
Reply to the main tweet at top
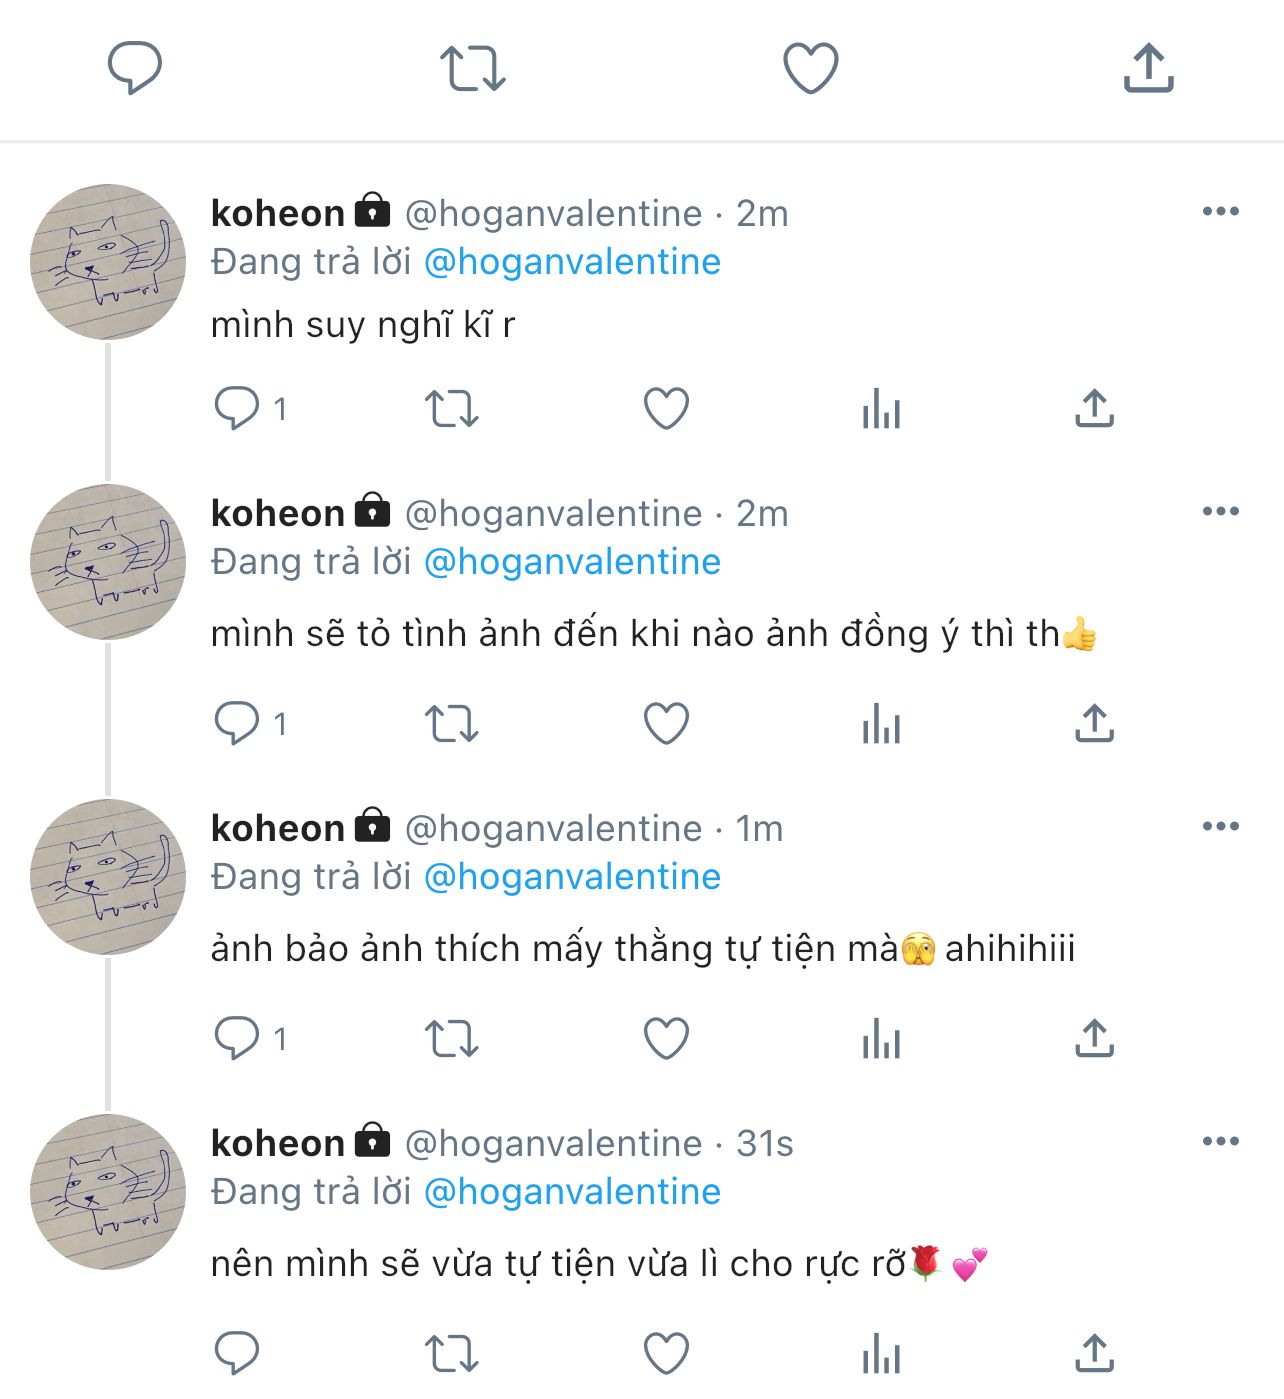tap(135, 68)
